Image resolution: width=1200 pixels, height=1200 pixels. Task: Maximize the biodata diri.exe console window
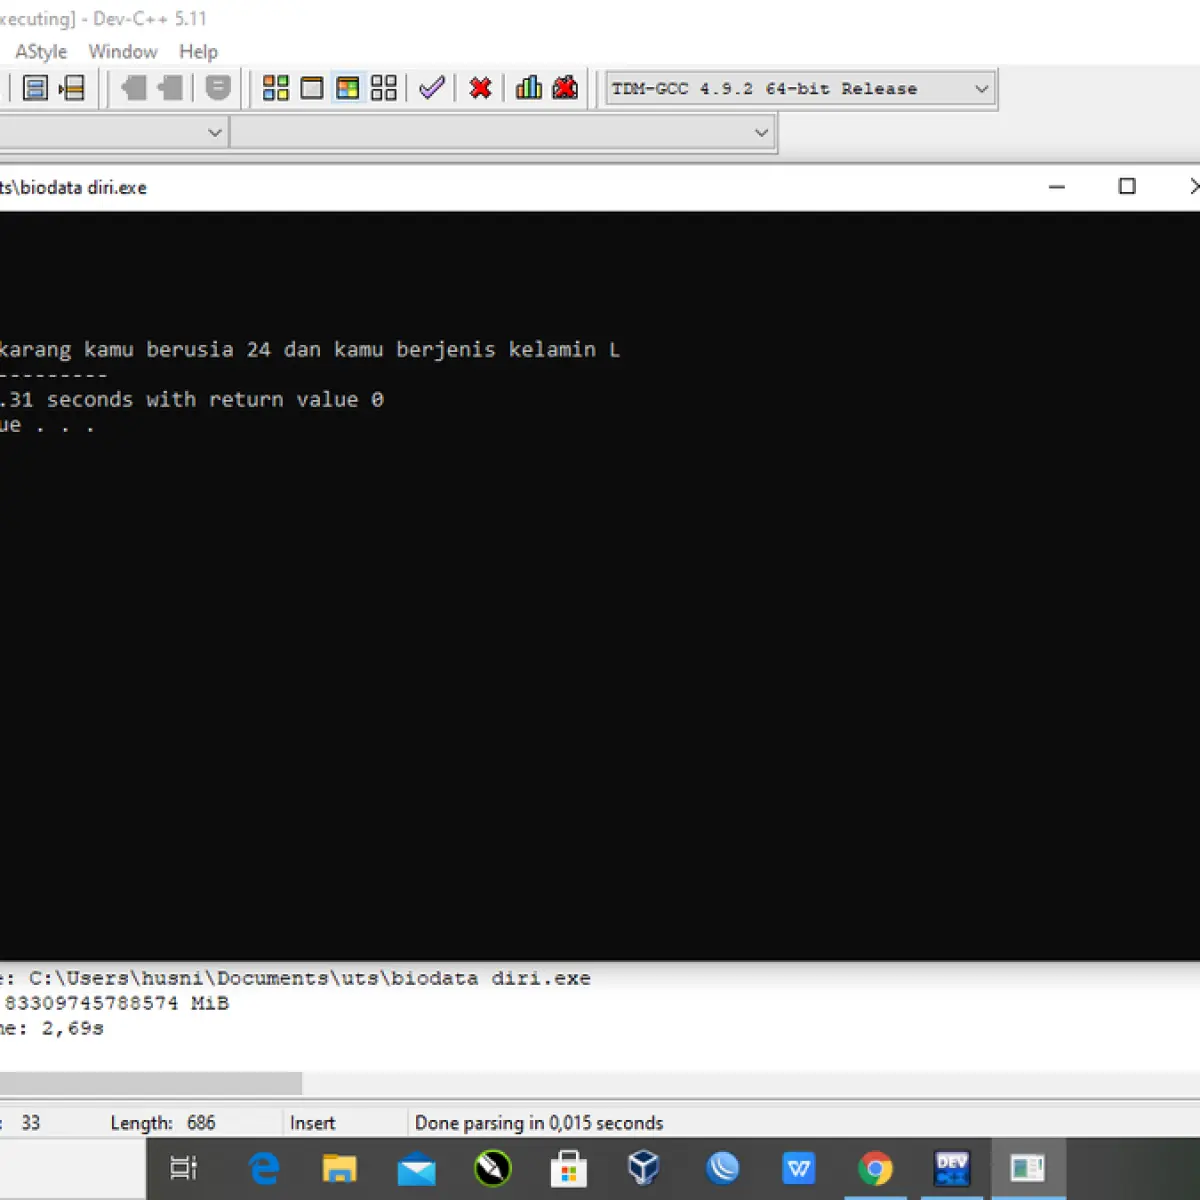(1127, 187)
